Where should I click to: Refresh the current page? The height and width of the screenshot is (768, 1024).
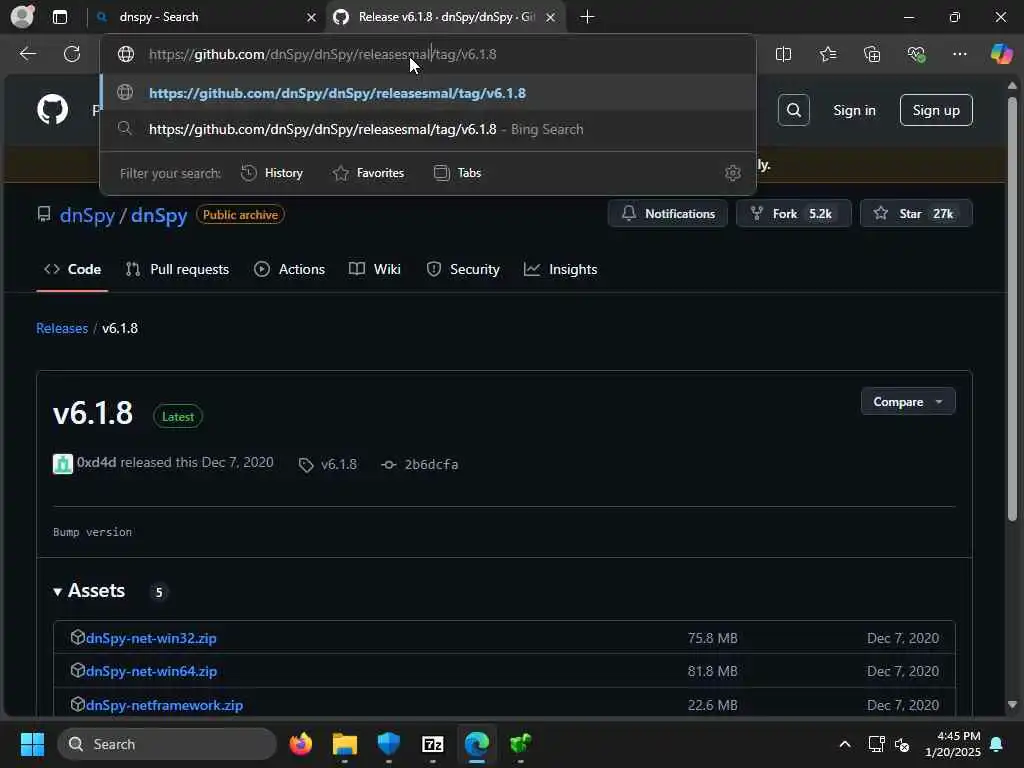[x=72, y=54]
